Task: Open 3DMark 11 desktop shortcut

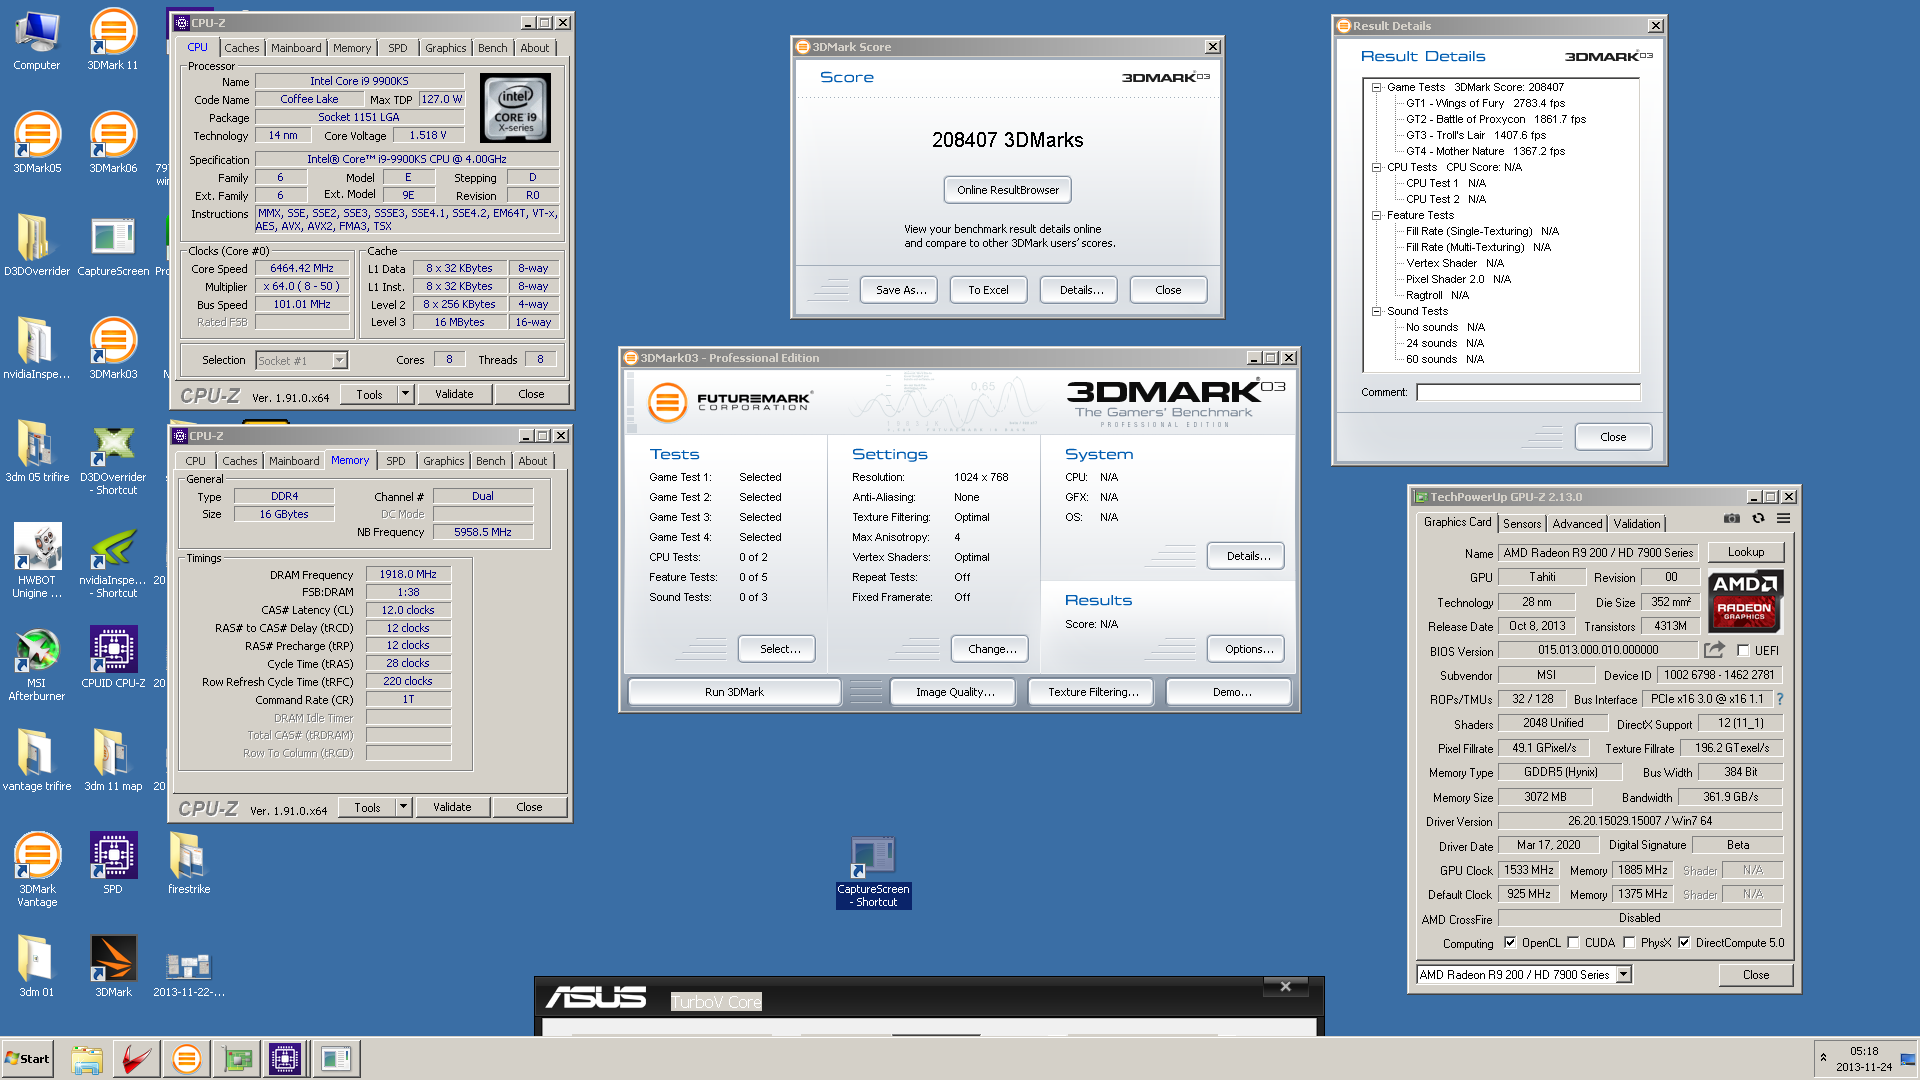Action: click(x=113, y=40)
